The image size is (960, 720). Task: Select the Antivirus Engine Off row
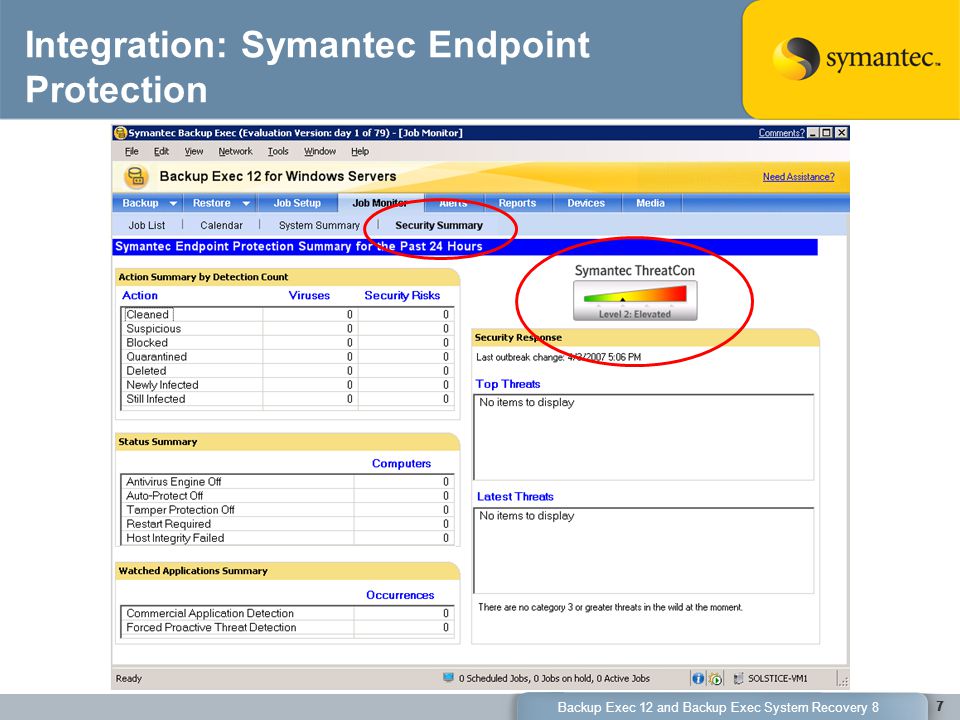(287, 482)
